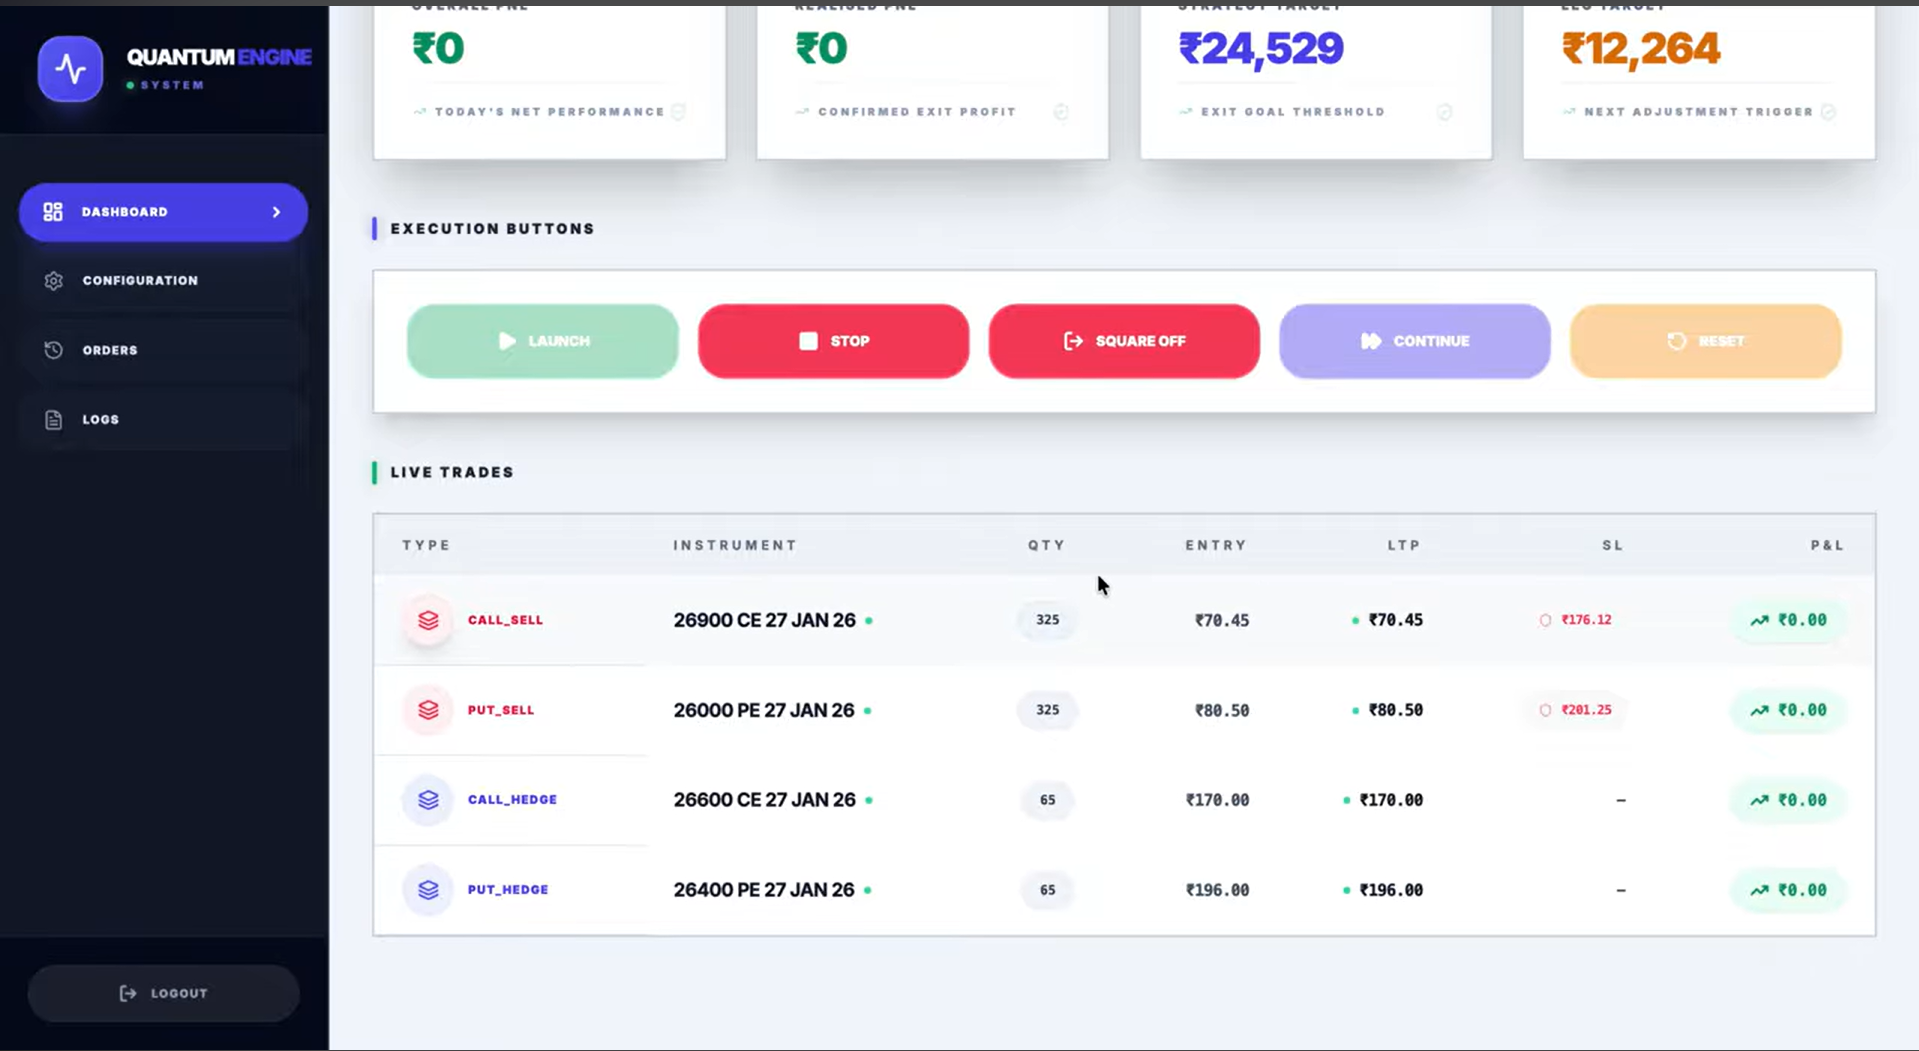Click the Orders history clock icon
This screenshot has width=1919, height=1051.
pyautogui.click(x=53, y=350)
